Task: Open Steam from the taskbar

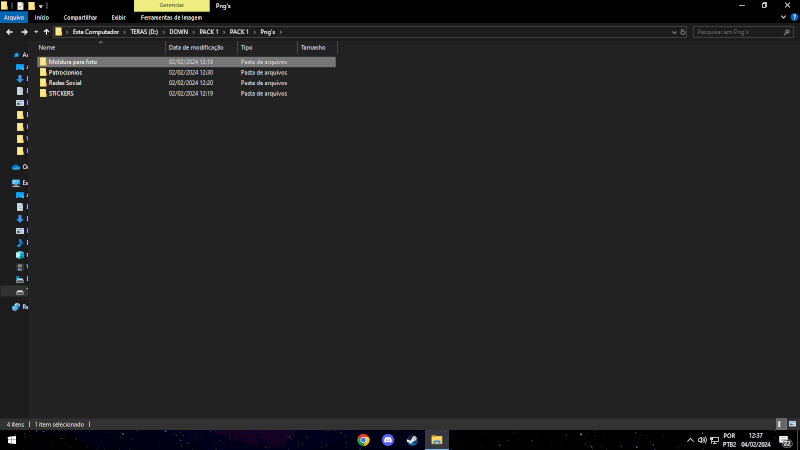Action: click(412, 440)
